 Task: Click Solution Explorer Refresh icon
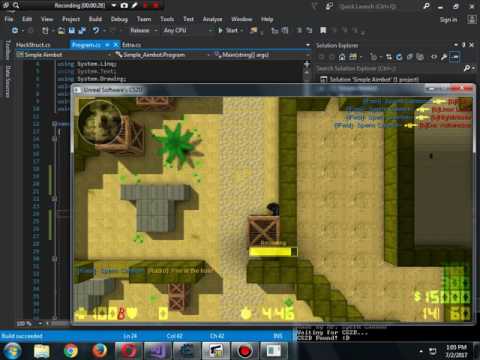pyautogui.click(x=399, y=57)
